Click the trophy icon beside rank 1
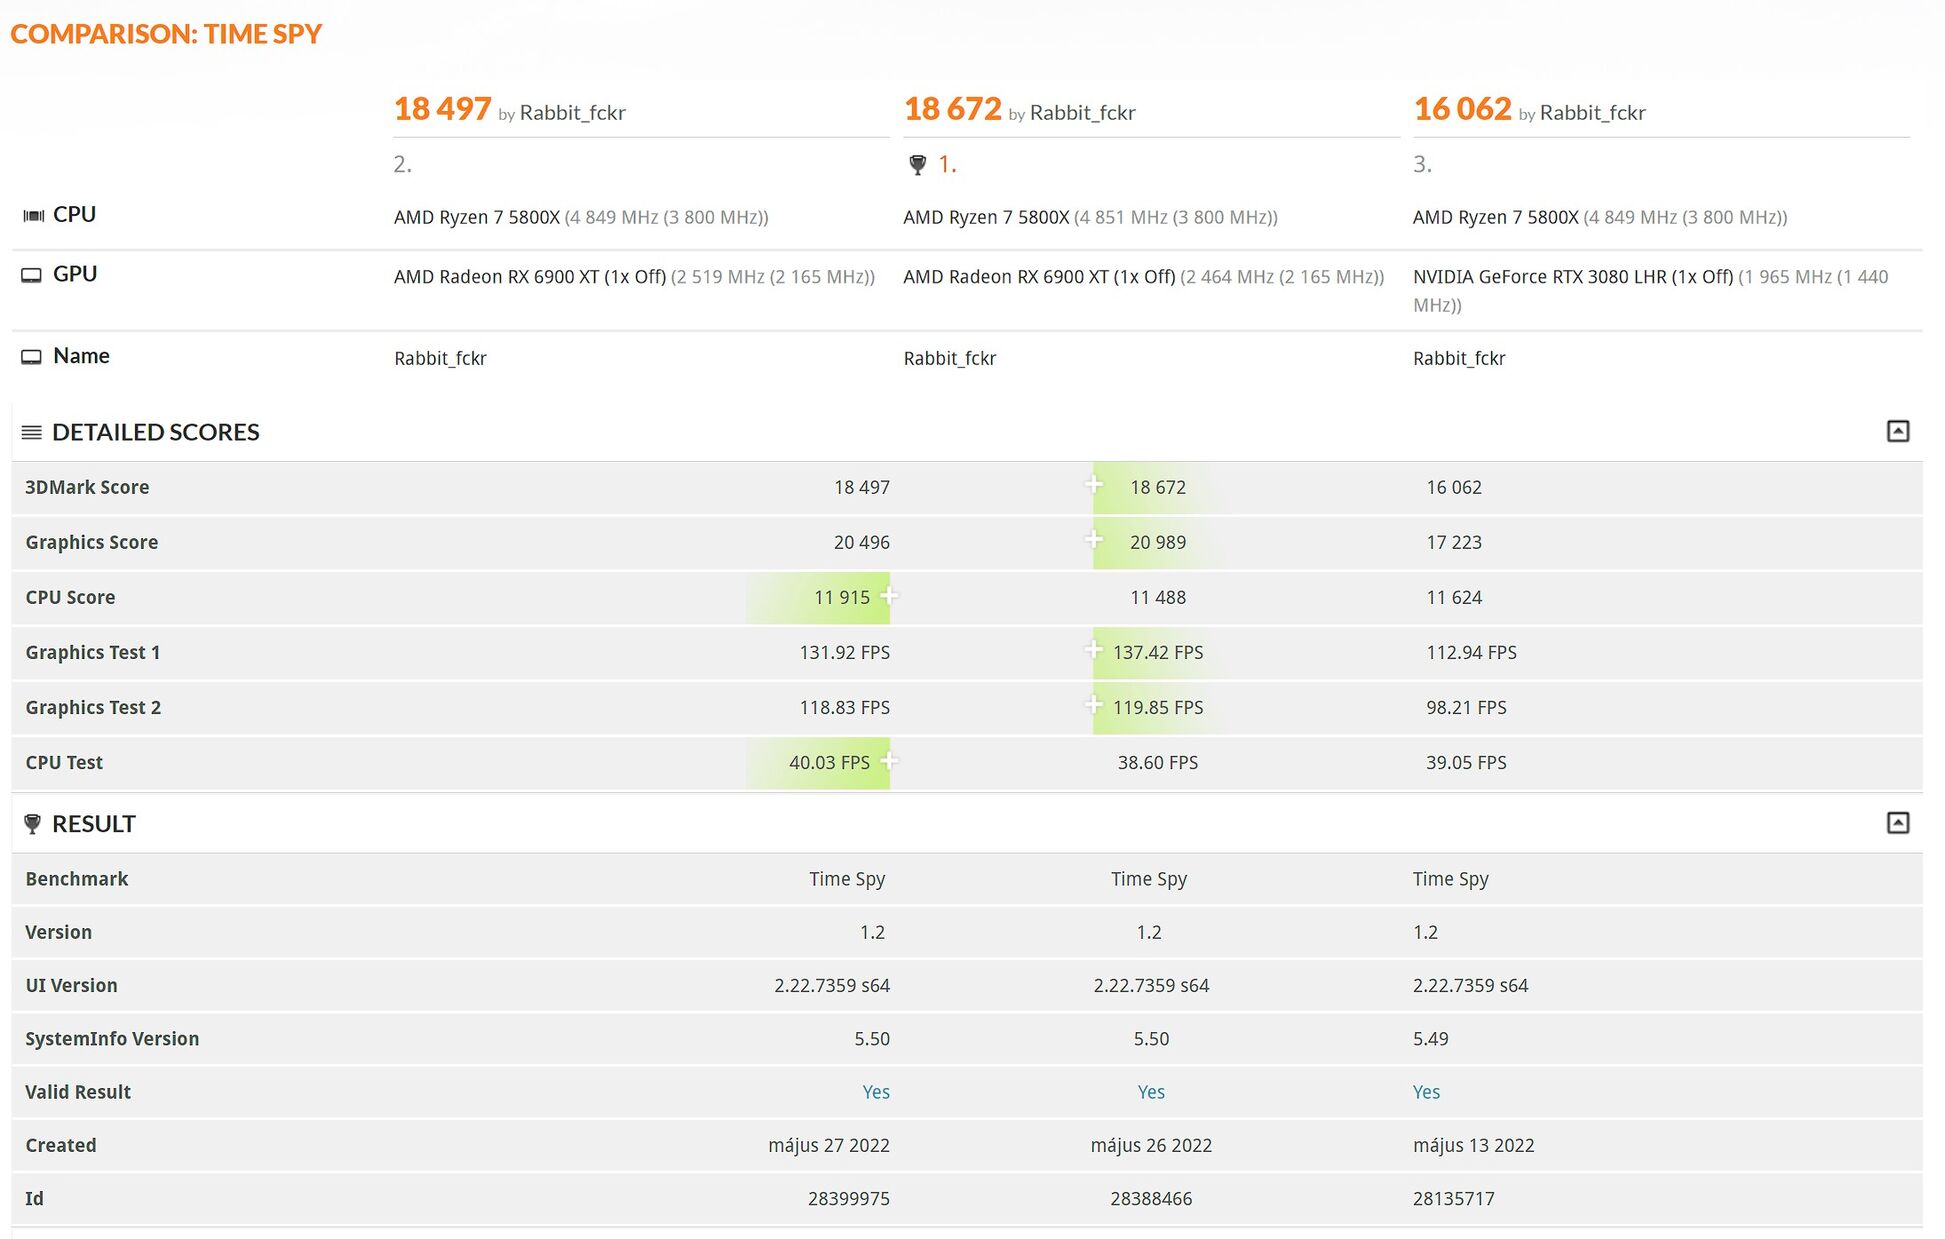The image size is (1945, 1239). pos(917,165)
